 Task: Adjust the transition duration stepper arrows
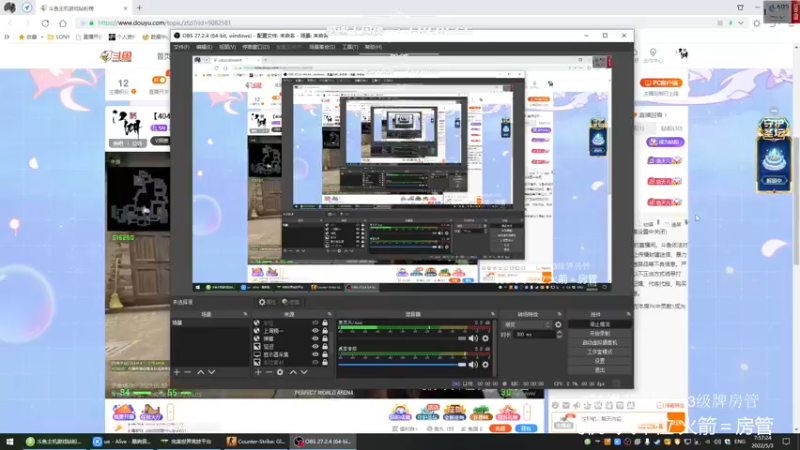pos(559,335)
